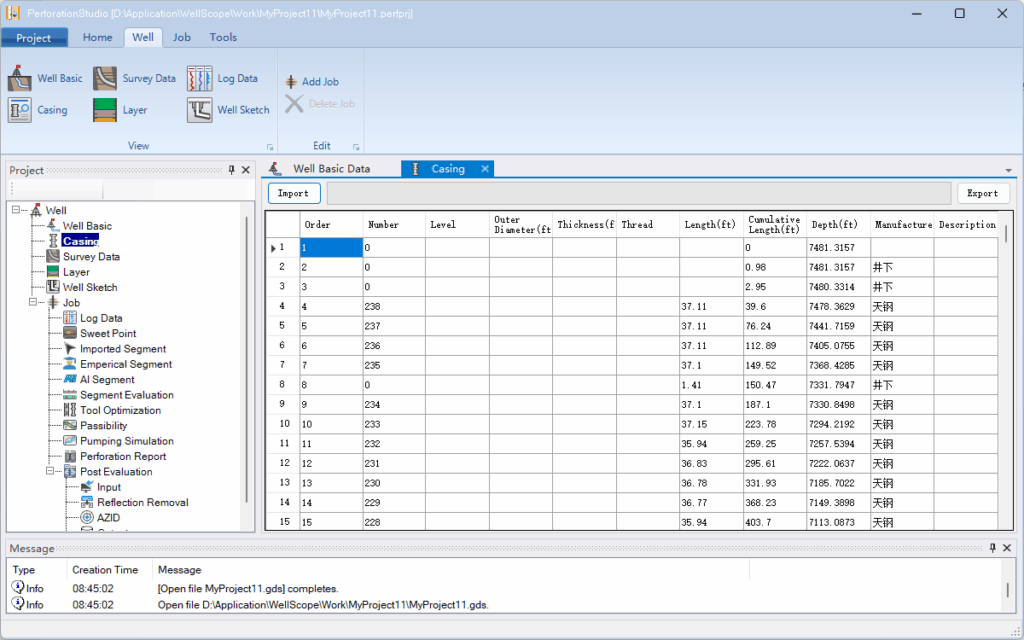
Task: Switch to Well Basic Data tab
Action: 331,169
